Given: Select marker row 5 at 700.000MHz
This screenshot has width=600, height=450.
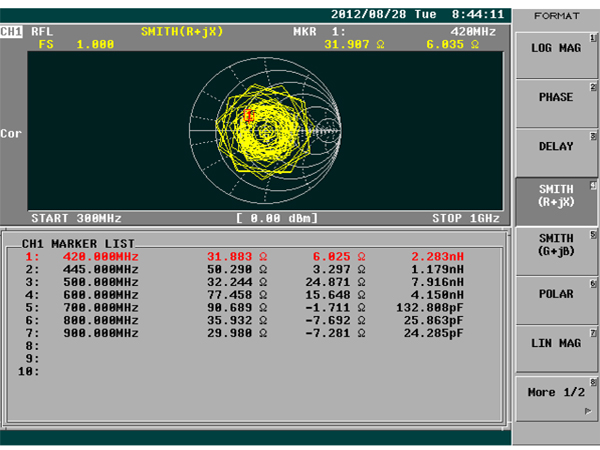Looking at the screenshot, I should click(x=244, y=308).
